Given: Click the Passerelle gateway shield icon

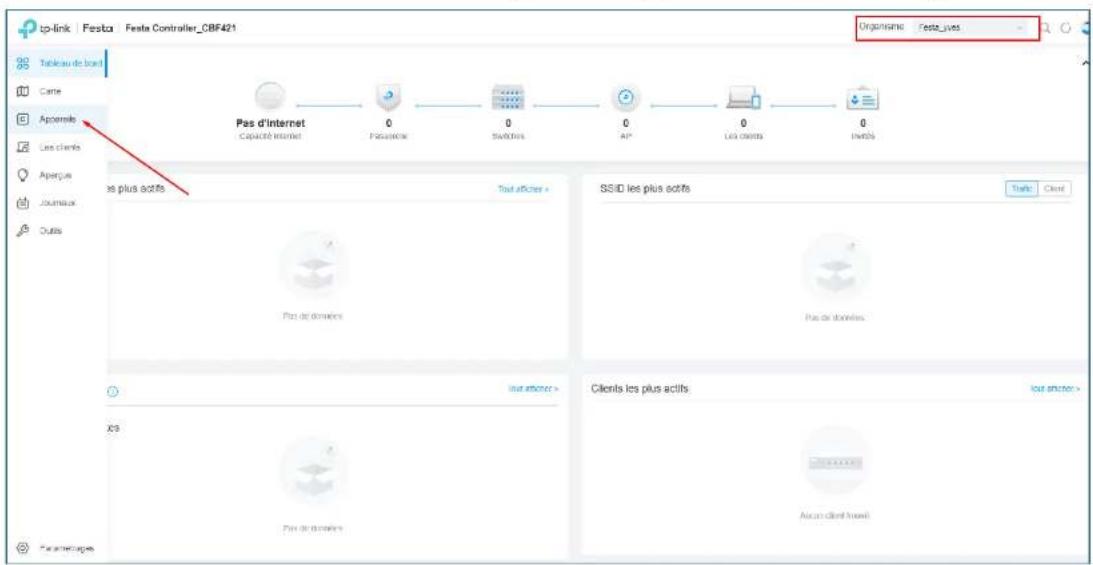Looking at the screenshot, I should [389, 98].
